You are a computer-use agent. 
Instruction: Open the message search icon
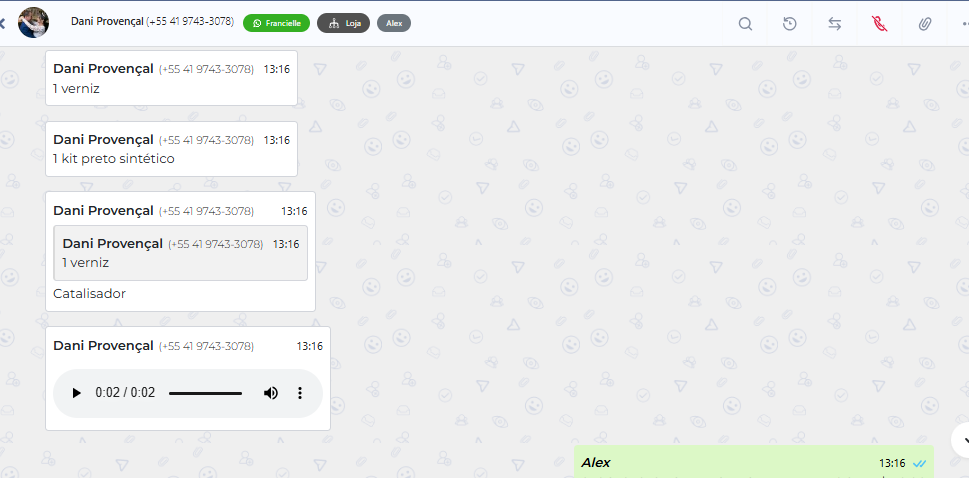tap(745, 24)
